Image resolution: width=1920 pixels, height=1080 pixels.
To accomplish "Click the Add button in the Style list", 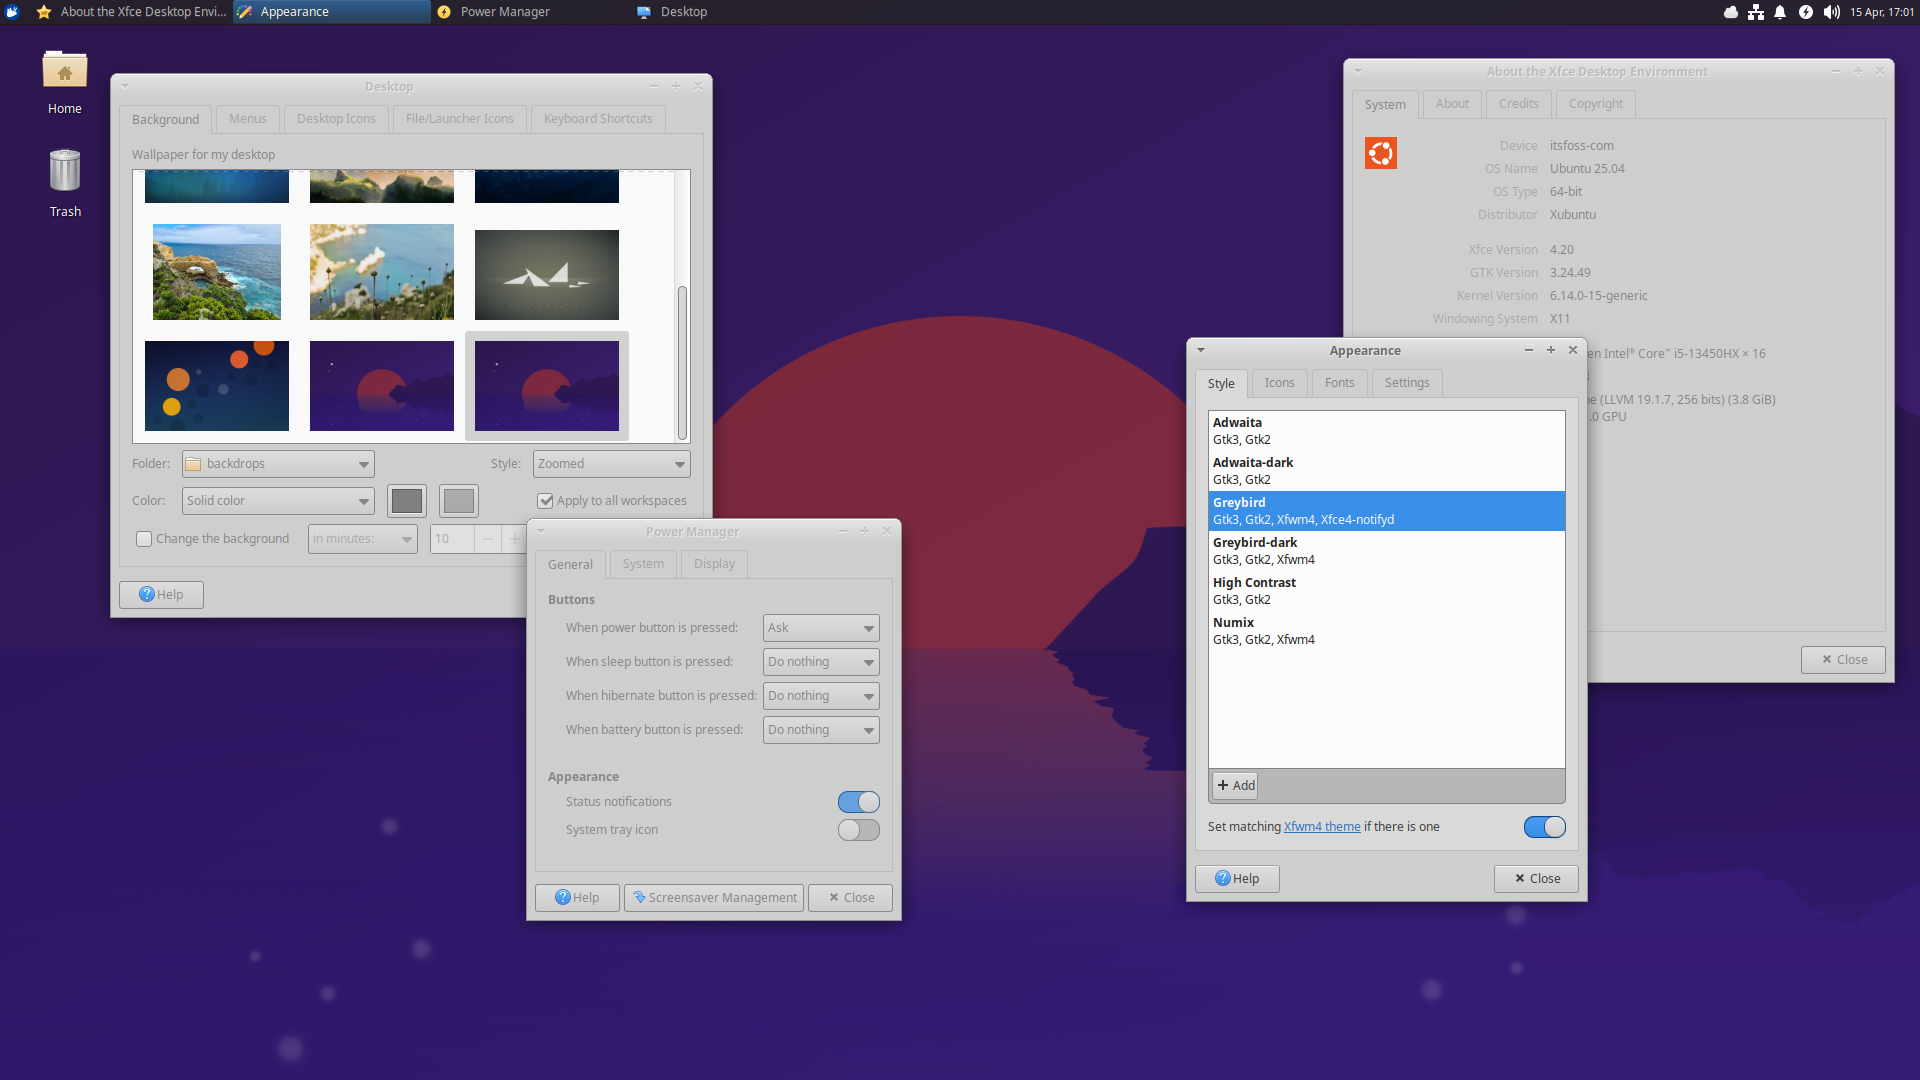I will coord(1234,785).
